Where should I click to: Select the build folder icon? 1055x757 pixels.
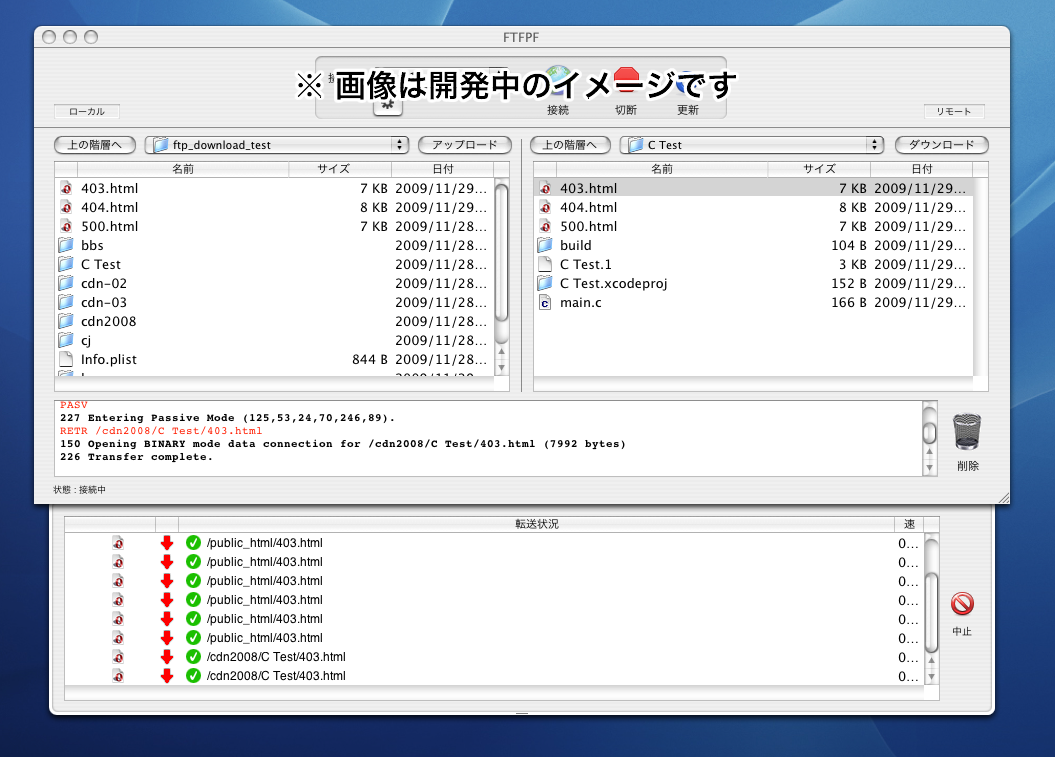tap(545, 245)
